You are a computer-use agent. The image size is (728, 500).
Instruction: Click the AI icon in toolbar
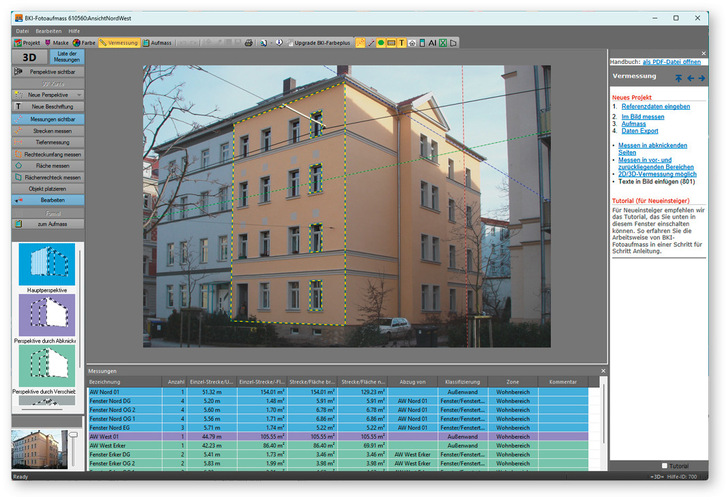point(432,44)
